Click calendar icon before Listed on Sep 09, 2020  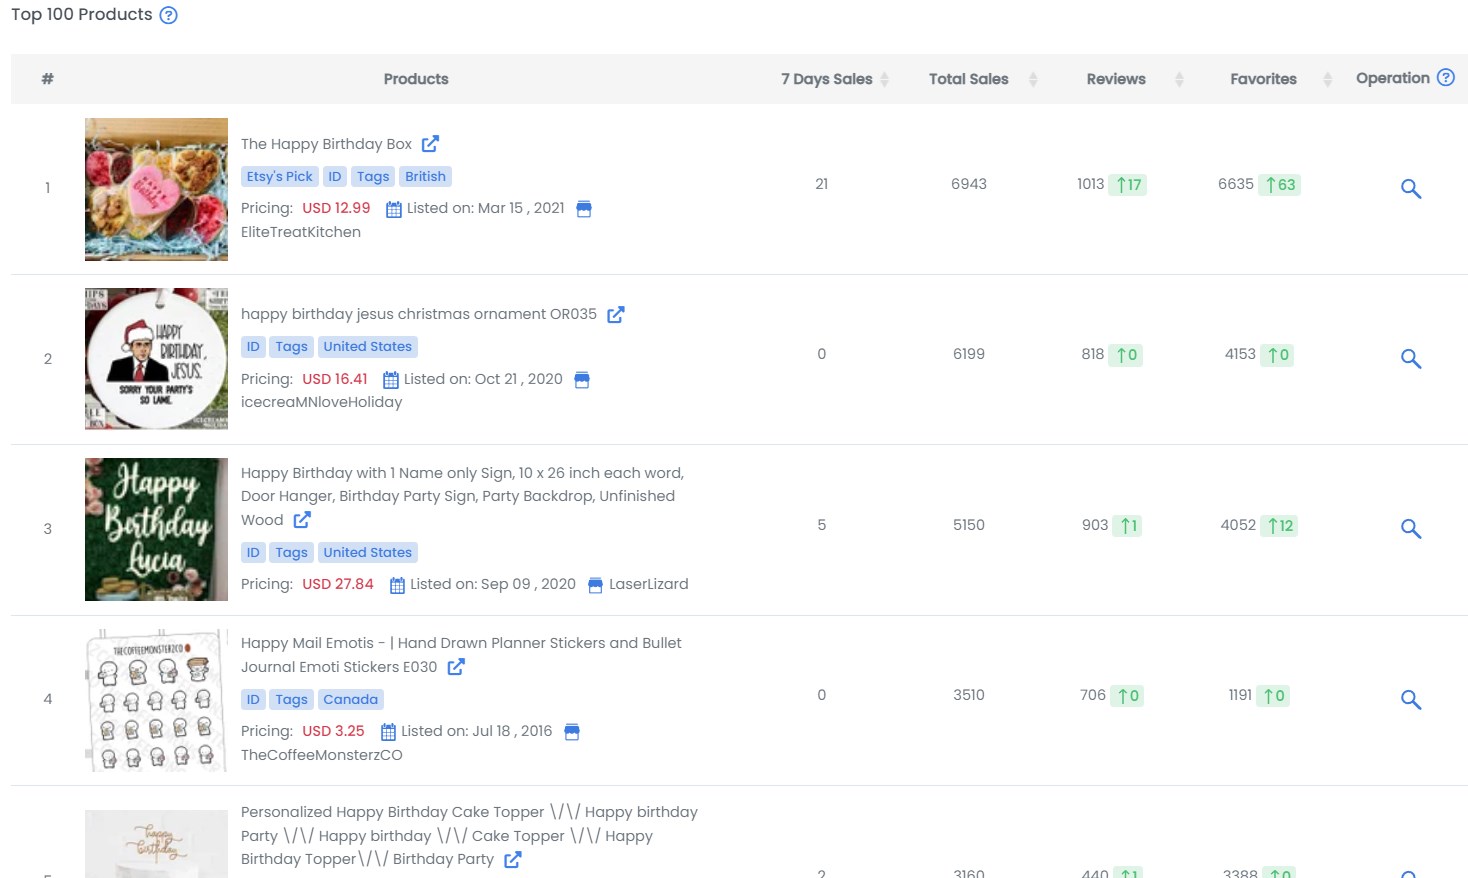coord(397,585)
